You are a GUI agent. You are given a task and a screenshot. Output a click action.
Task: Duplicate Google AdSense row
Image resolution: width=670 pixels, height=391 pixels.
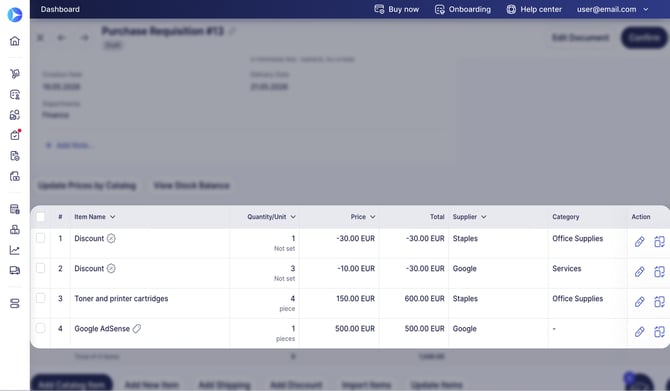point(659,332)
